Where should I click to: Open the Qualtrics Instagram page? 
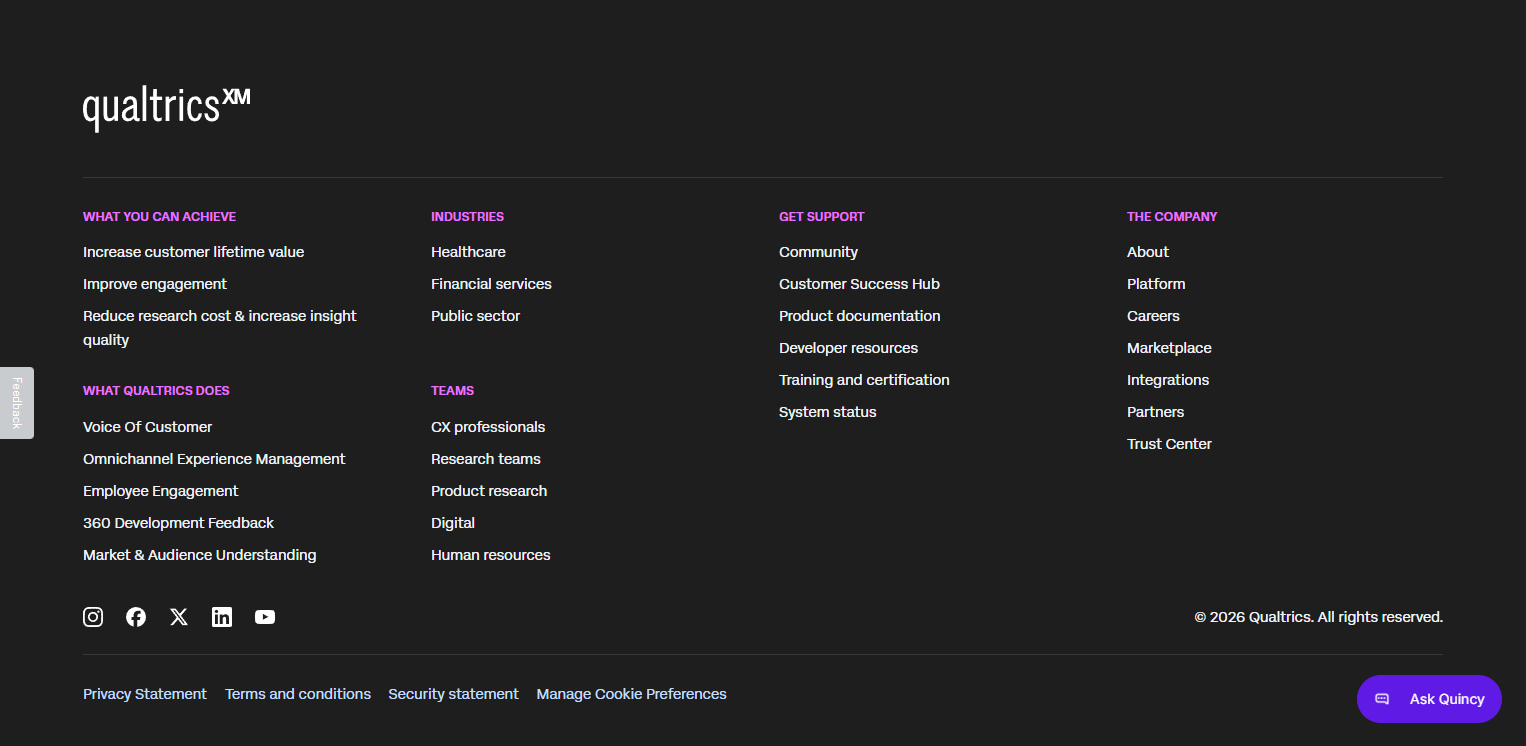tap(93, 617)
